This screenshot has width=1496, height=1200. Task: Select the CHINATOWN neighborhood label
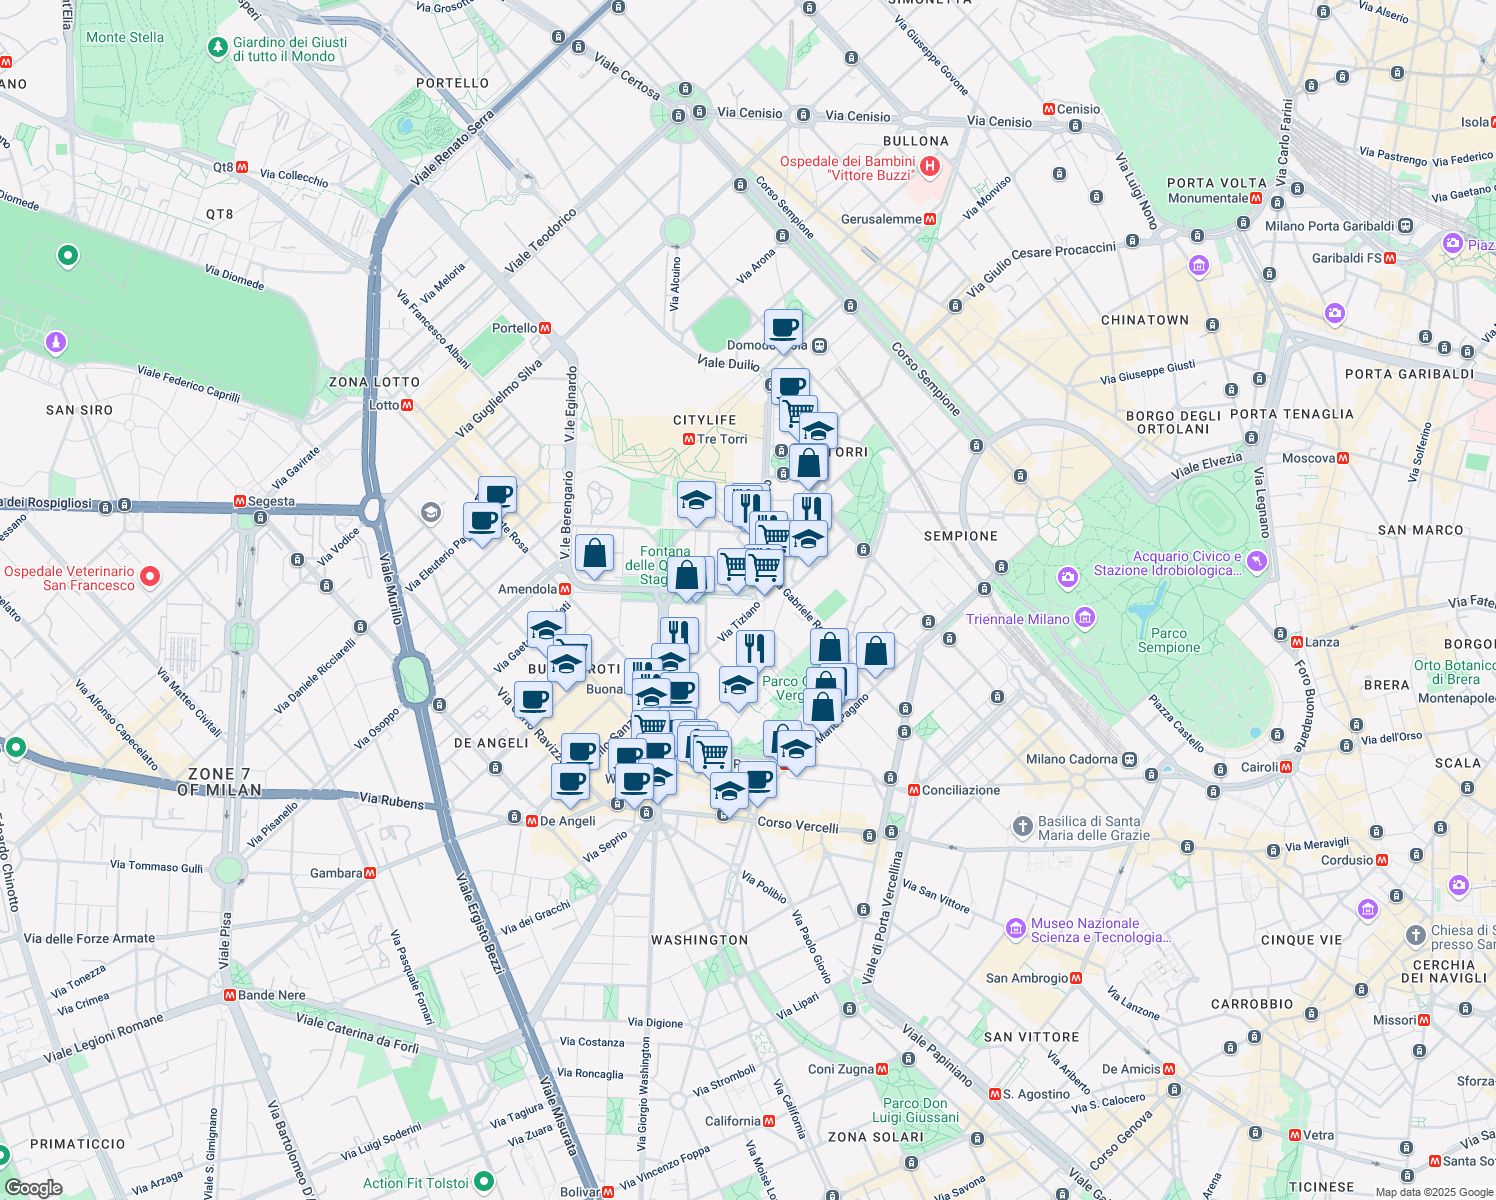[1145, 320]
